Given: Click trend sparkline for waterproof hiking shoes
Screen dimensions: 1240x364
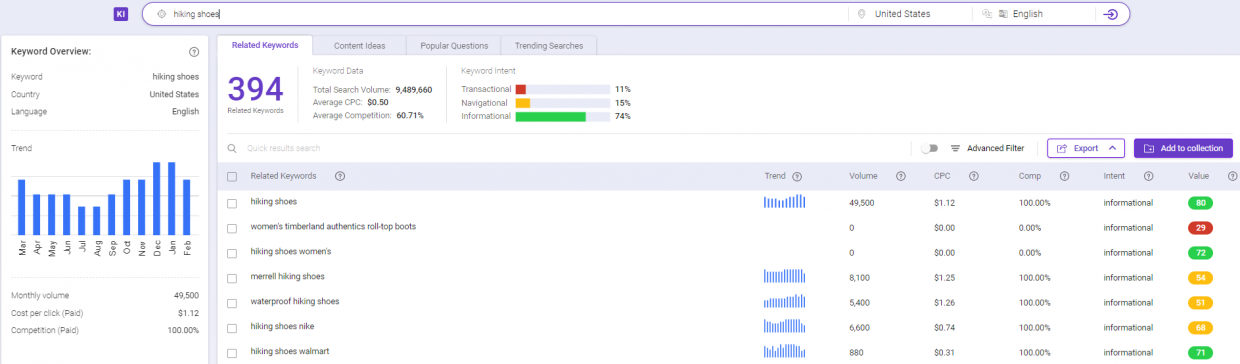Looking at the screenshot, I should (784, 301).
